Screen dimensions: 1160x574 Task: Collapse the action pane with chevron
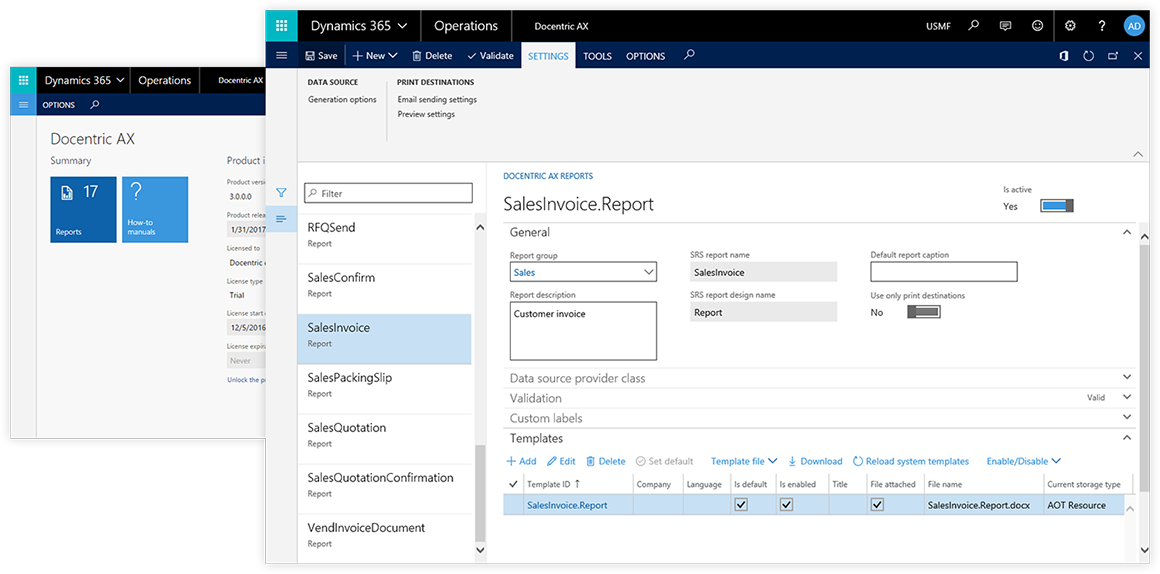(1137, 154)
